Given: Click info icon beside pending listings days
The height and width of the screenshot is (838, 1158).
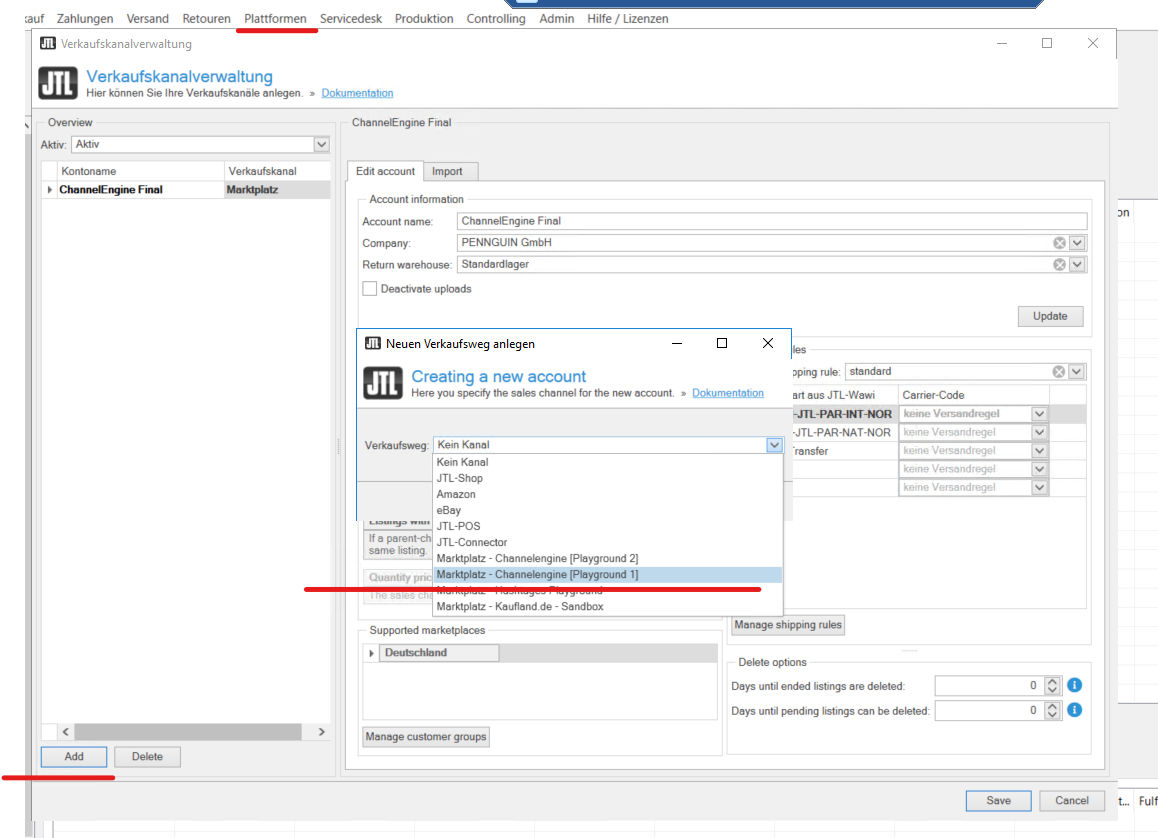Looking at the screenshot, I should [x=1075, y=710].
